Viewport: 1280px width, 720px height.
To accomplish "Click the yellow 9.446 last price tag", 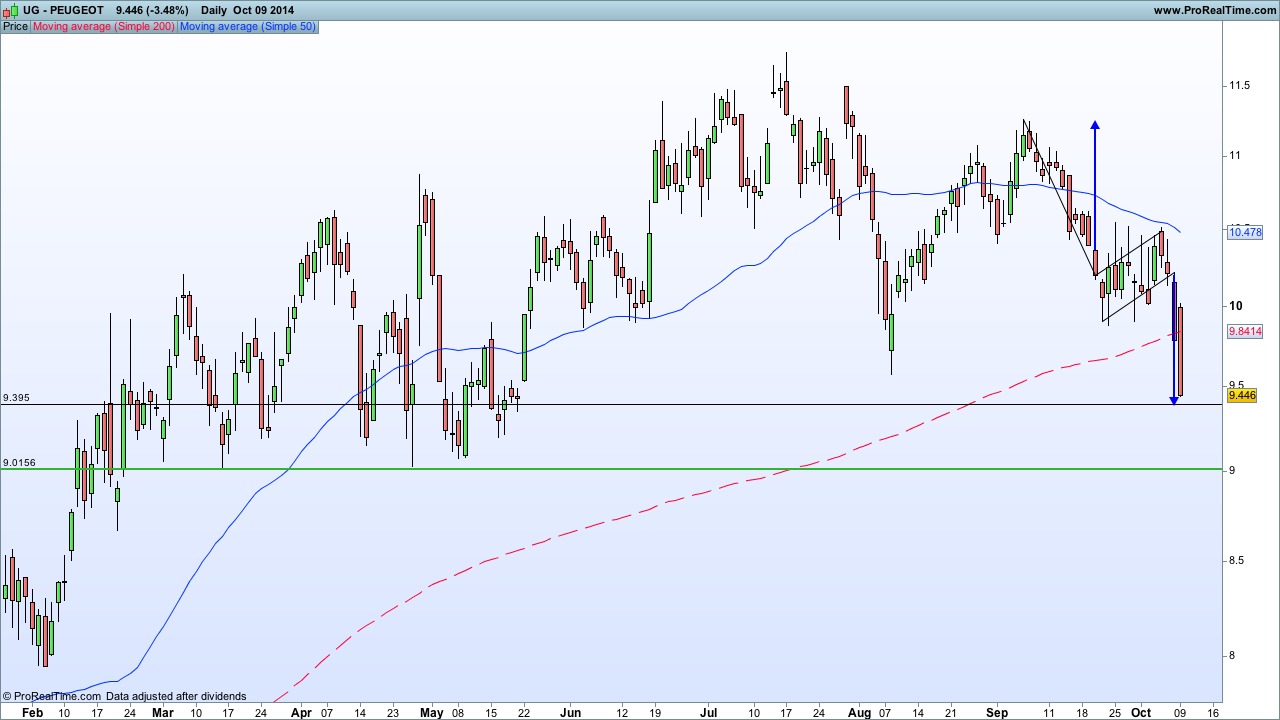I will pyautogui.click(x=1241, y=396).
